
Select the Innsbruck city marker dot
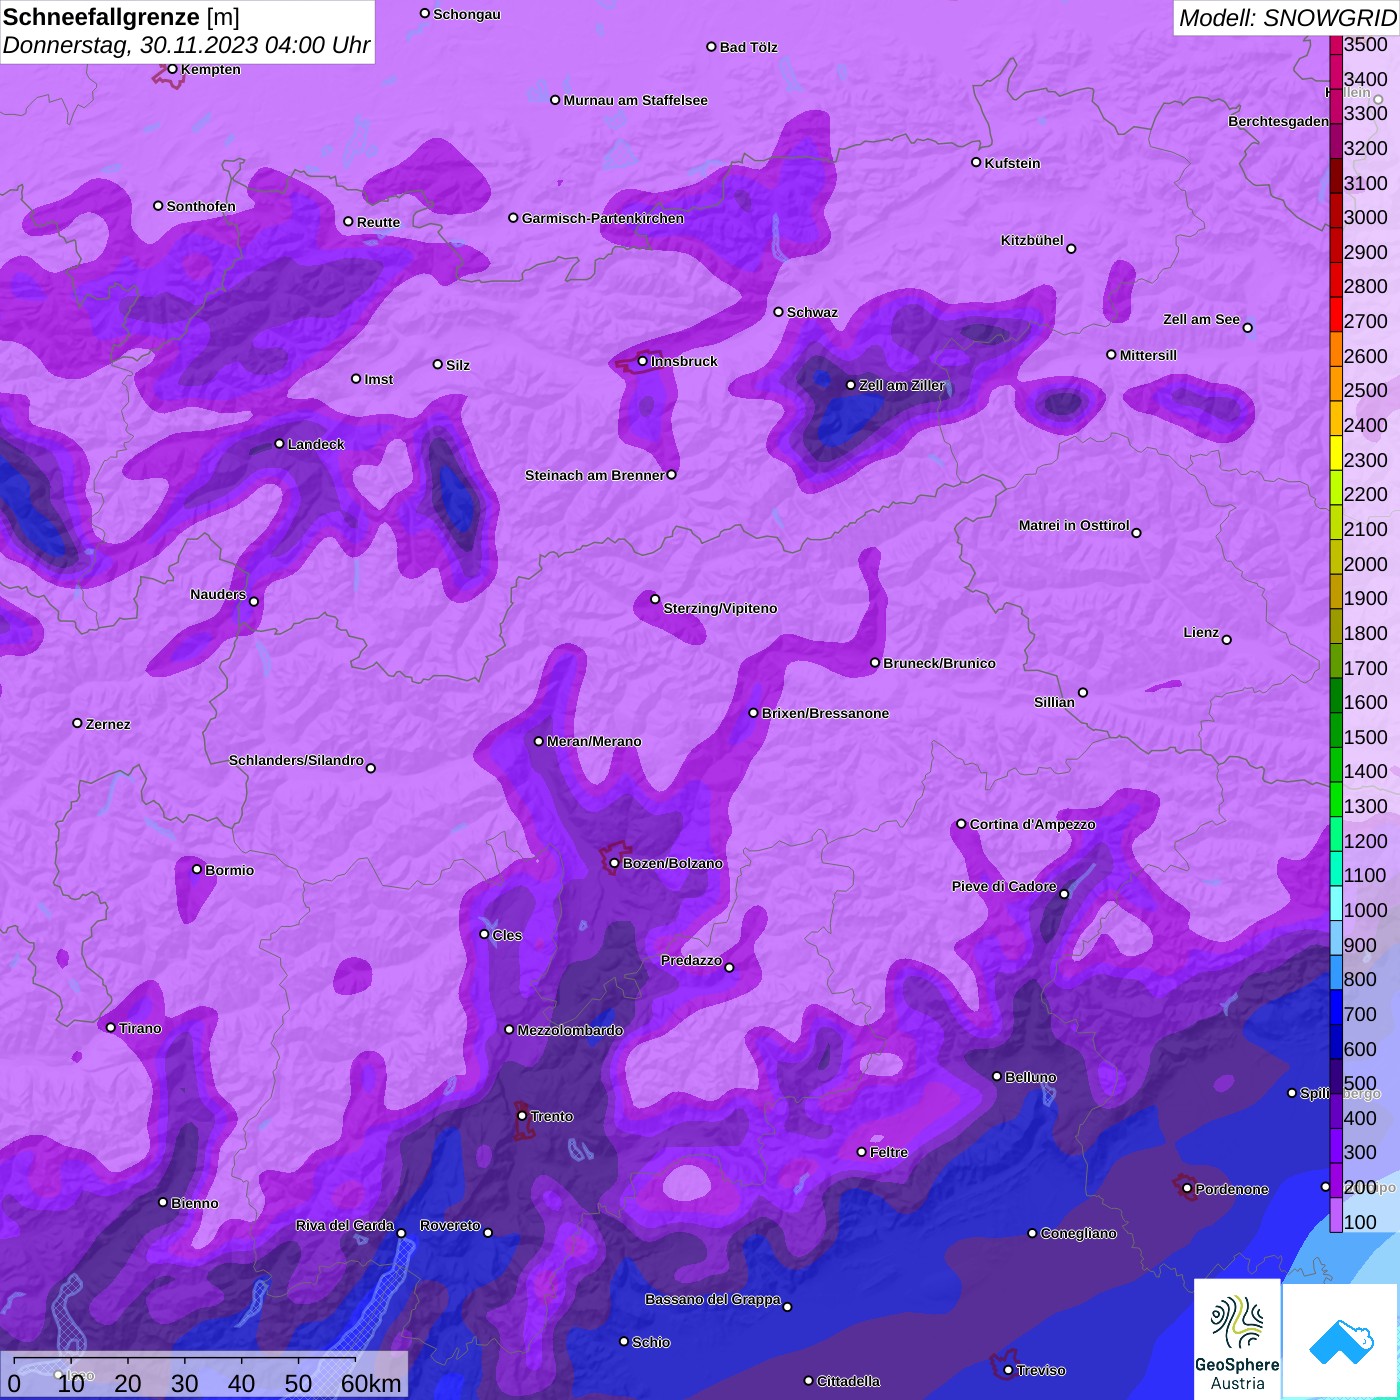click(643, 361)
